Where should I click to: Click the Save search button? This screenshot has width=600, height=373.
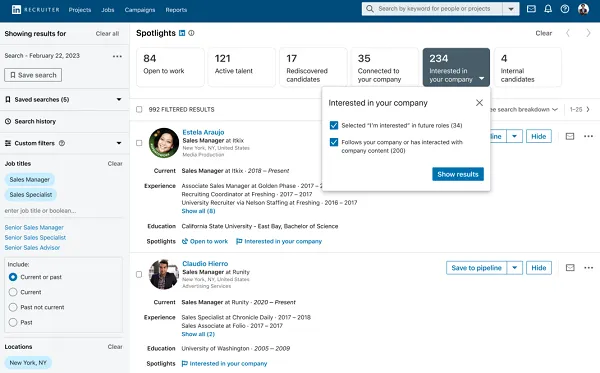(x=33, y=75)
